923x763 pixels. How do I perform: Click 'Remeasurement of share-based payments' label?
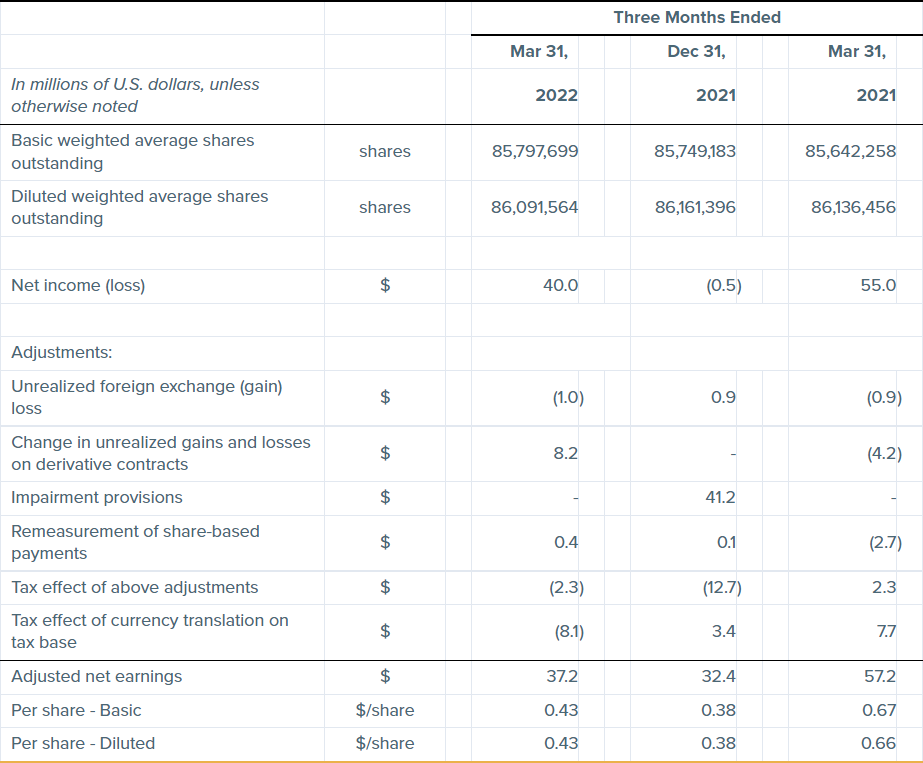[135, 542]
